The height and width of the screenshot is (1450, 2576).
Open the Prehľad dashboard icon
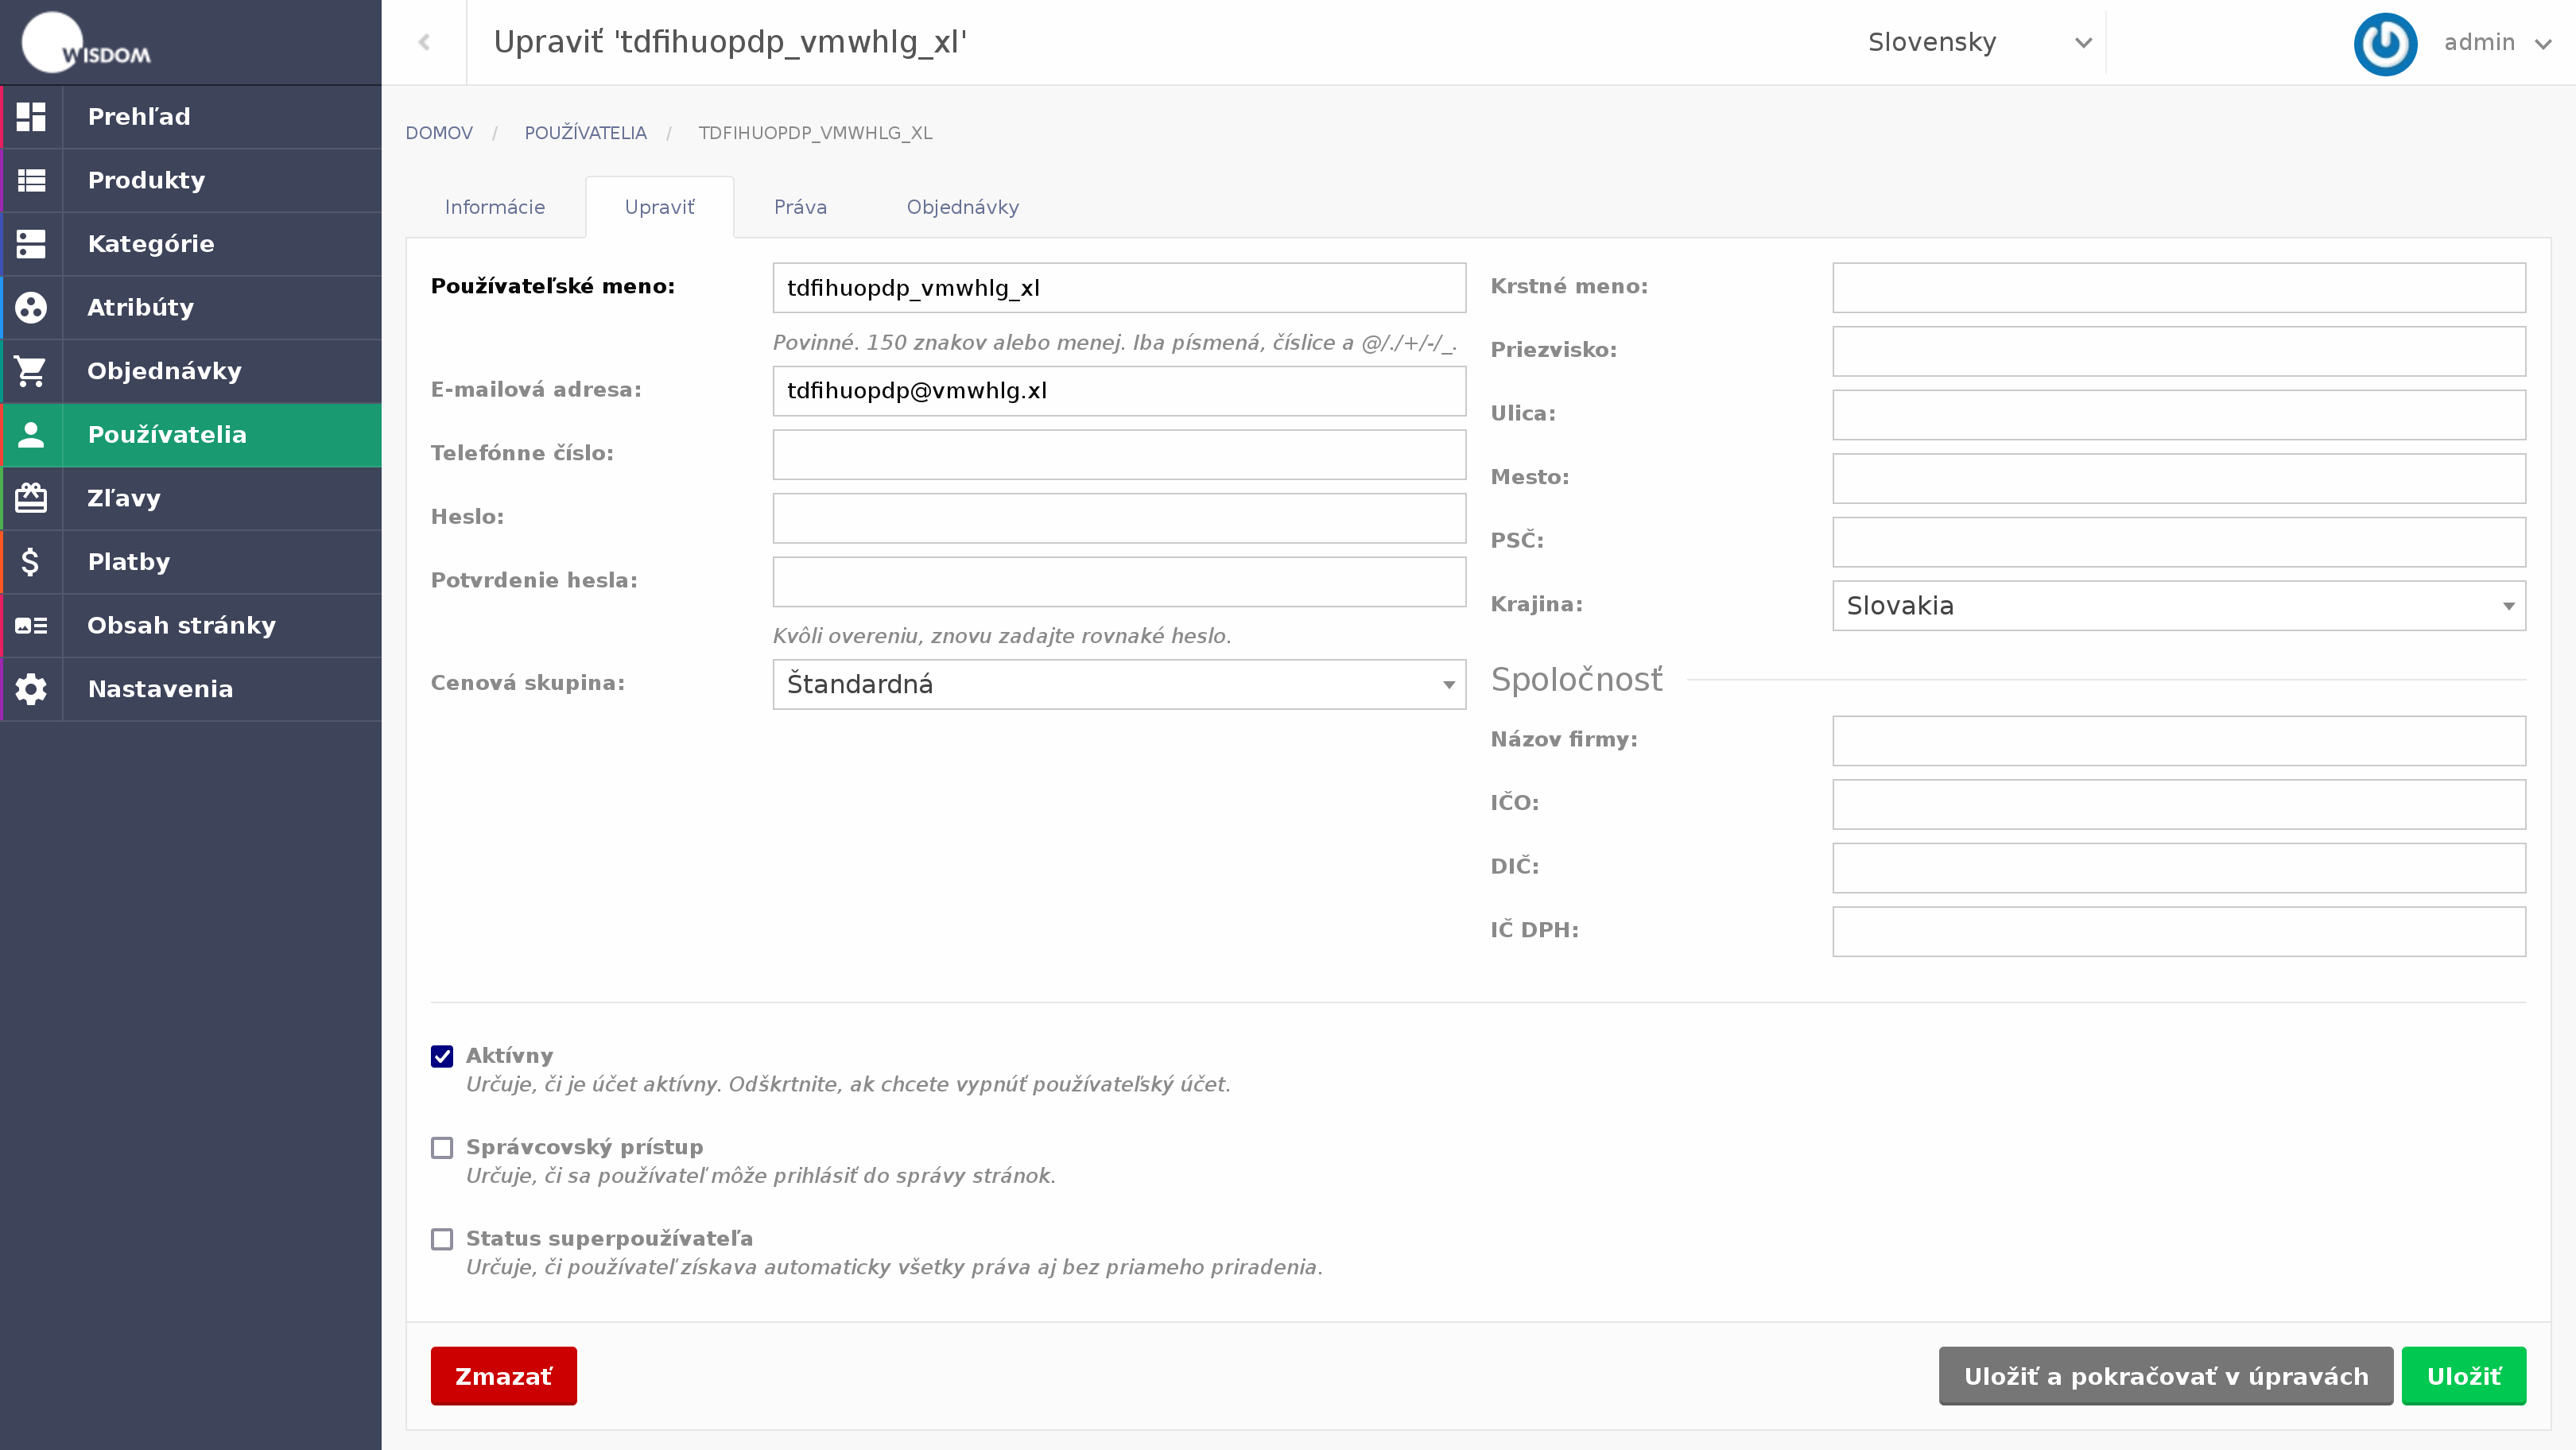[x=31, y=117]
